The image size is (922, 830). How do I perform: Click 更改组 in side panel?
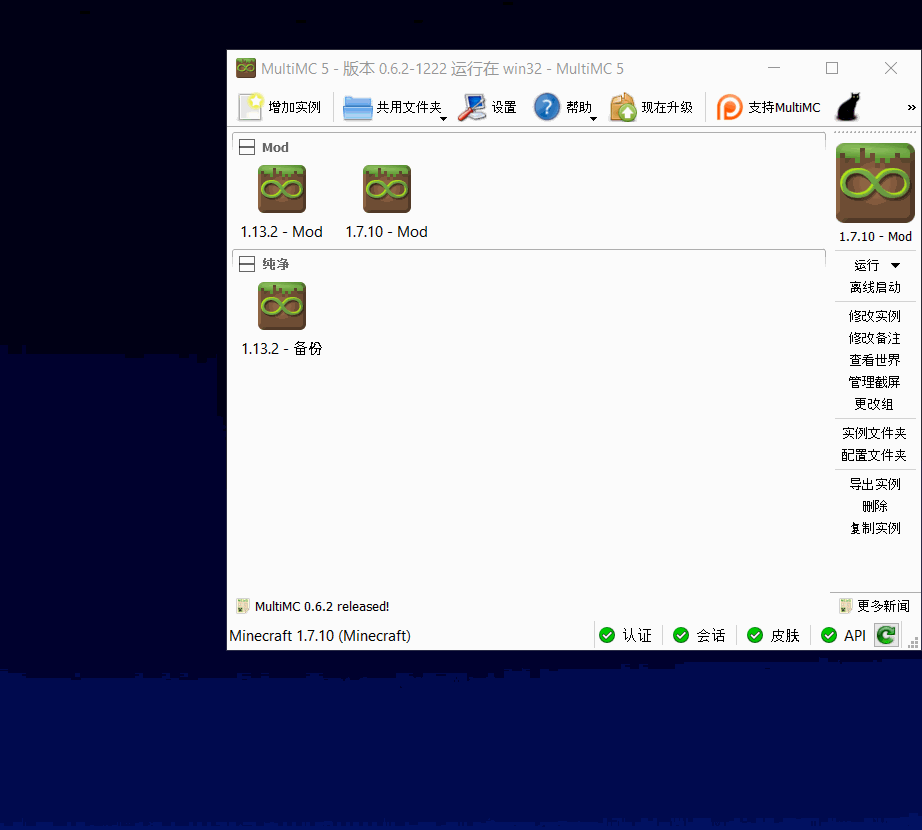pyautogui.click(x=874, y=404)
